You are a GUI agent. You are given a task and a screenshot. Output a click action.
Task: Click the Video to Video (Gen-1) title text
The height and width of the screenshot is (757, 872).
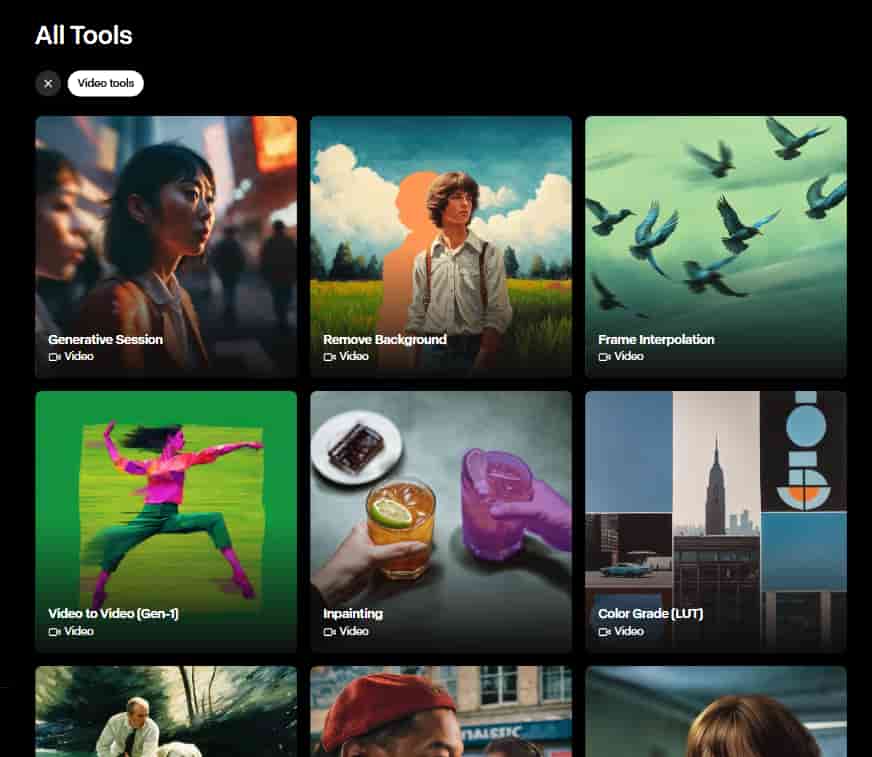click(x=113, y=613)
